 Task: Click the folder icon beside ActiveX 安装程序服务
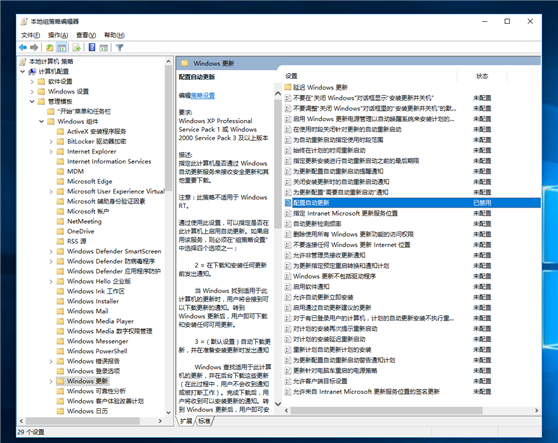[x=60, y=131]
